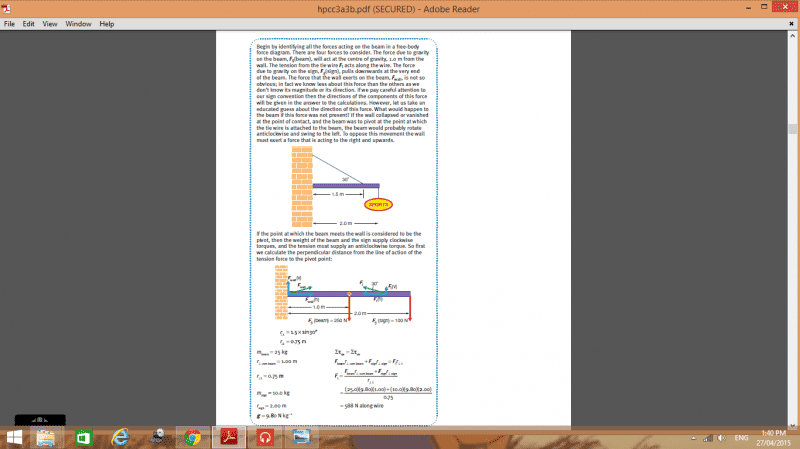The height and width of the screenshot is (449, 800).
Task: Click the black touch keyboard toolbar tab
Action: [40, 420]
